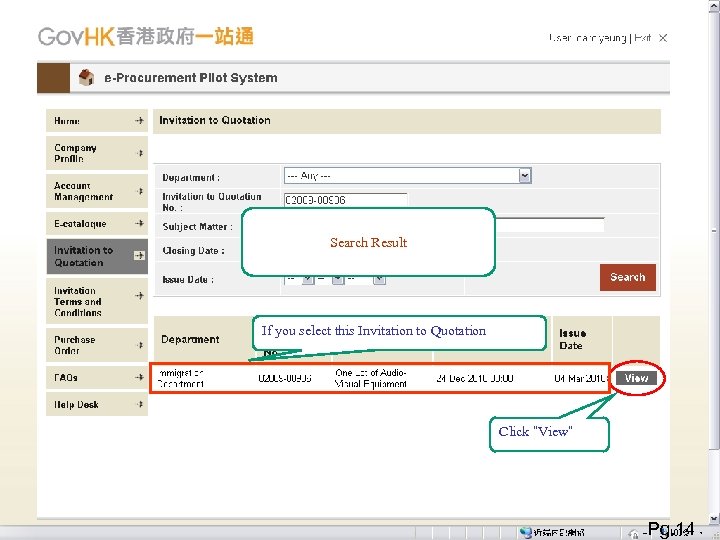
Task: Open Account Management sidebar item
Action: pos(97,191)
